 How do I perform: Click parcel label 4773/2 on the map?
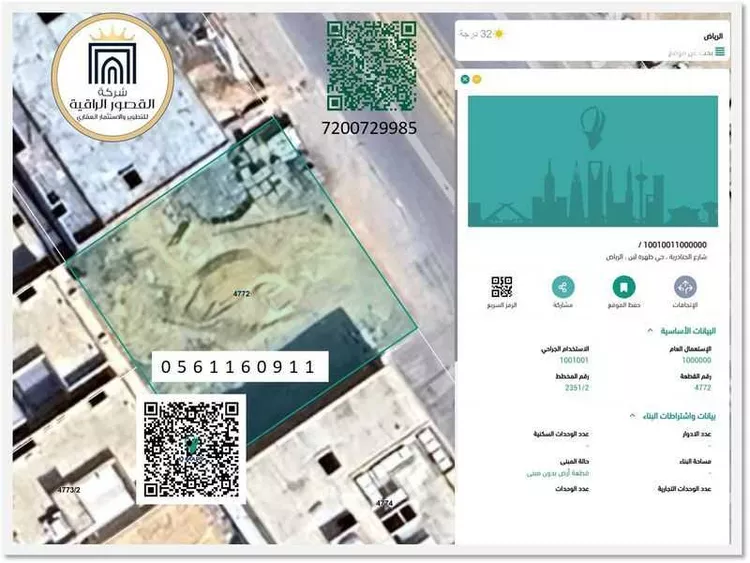pyautogui.click(x=69, y=490)
